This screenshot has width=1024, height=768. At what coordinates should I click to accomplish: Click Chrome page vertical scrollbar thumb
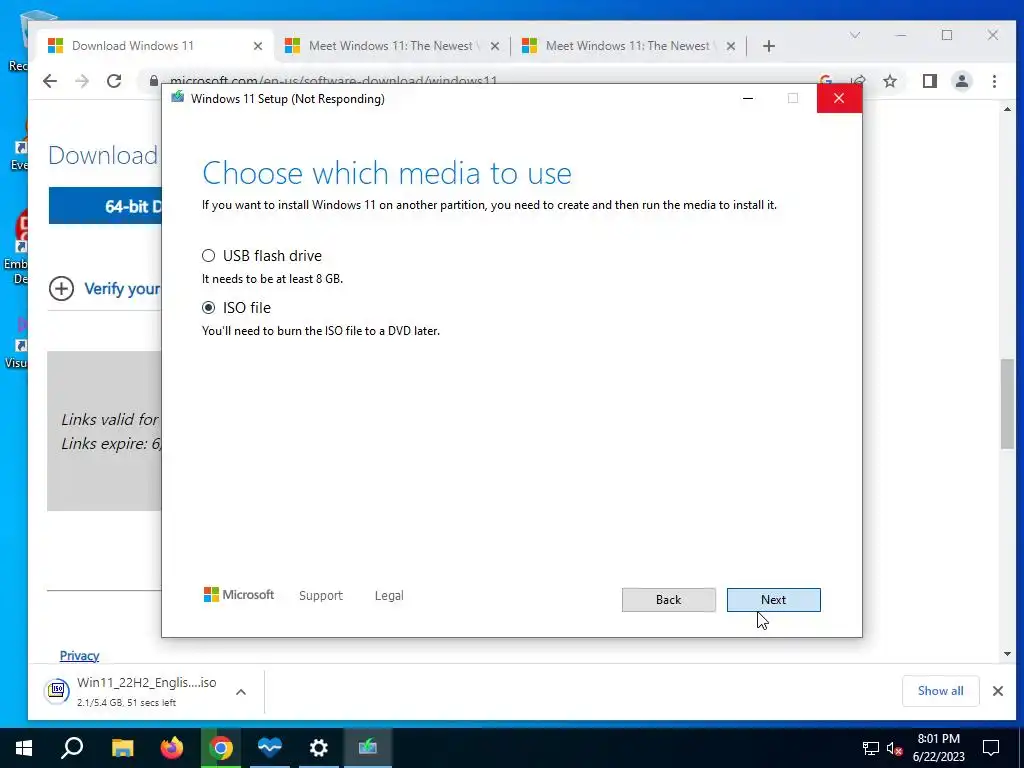pos(1008,404)
